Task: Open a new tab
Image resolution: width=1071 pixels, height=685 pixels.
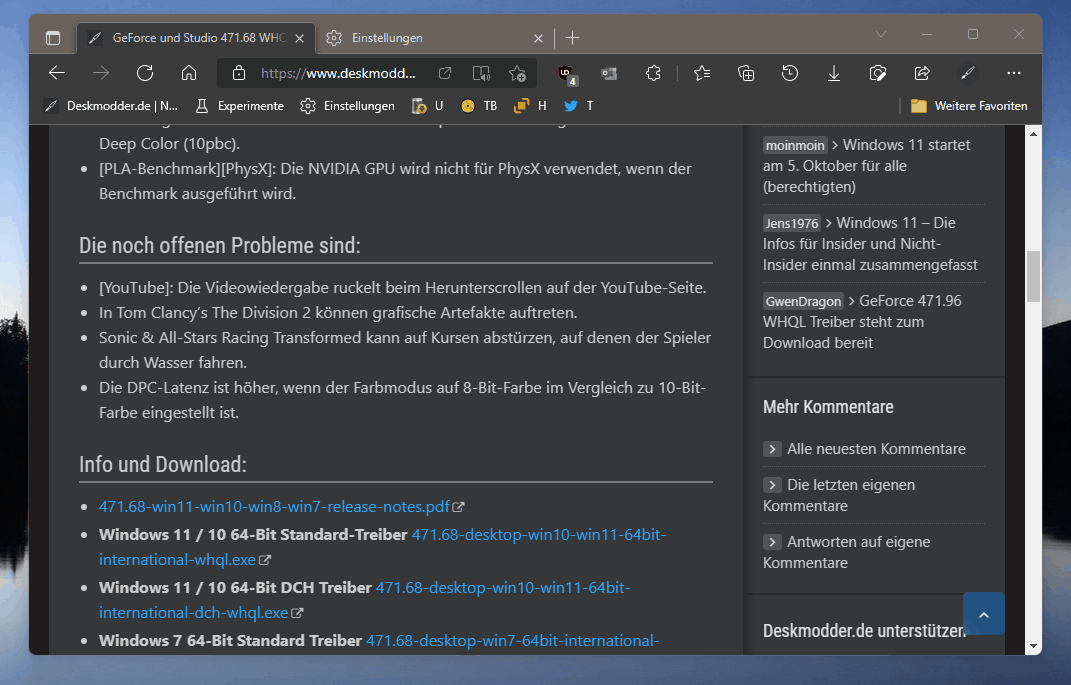Action: (572, 38)
